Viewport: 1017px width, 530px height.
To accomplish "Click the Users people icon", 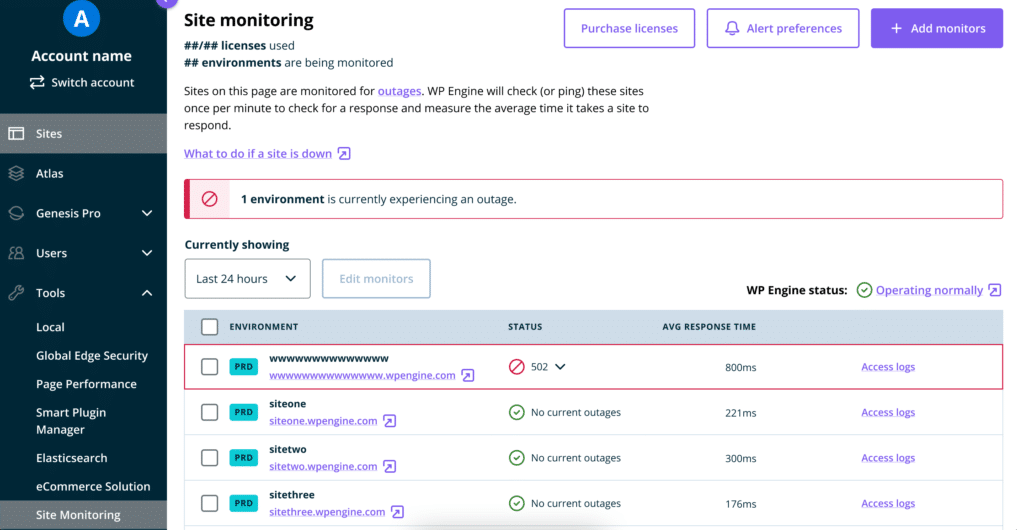I will click(x=16, y=253).
